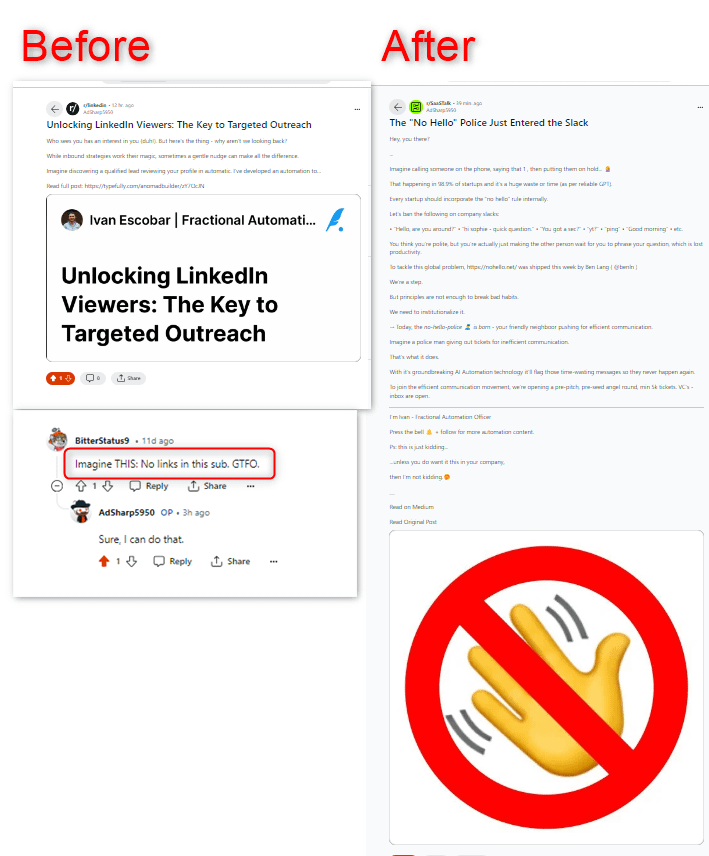The image size is (709, 856).
Task: Open comments on LinkedIn Viewers post
Action: [x=93, y=378]
